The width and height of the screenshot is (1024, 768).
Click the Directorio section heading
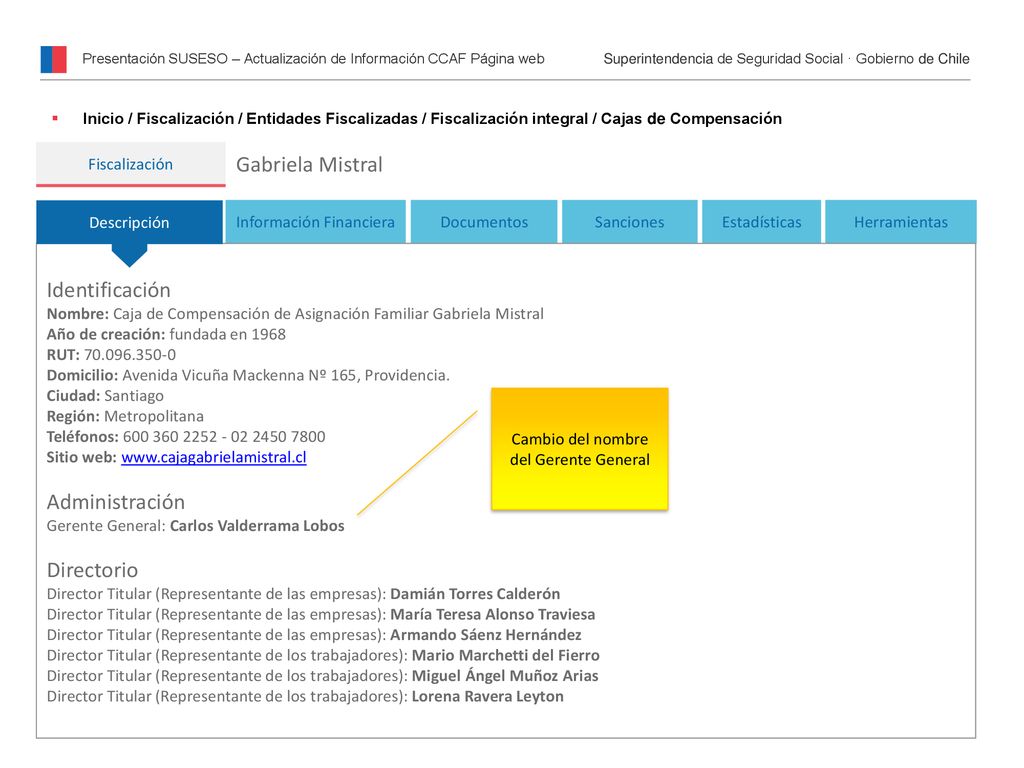point(92,570)
